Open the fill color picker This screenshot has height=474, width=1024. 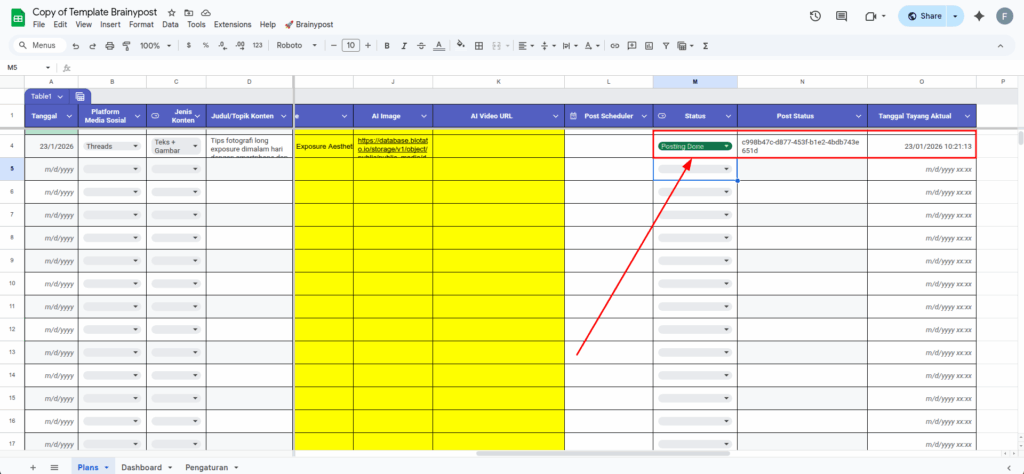click(x=460, y=45)
